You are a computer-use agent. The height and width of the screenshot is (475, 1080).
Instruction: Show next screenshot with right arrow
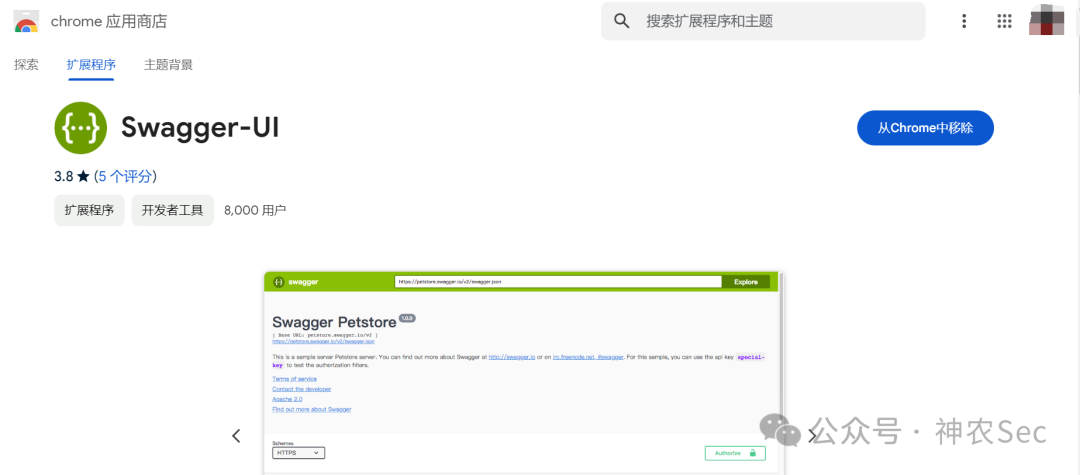[x=812, y=435]
